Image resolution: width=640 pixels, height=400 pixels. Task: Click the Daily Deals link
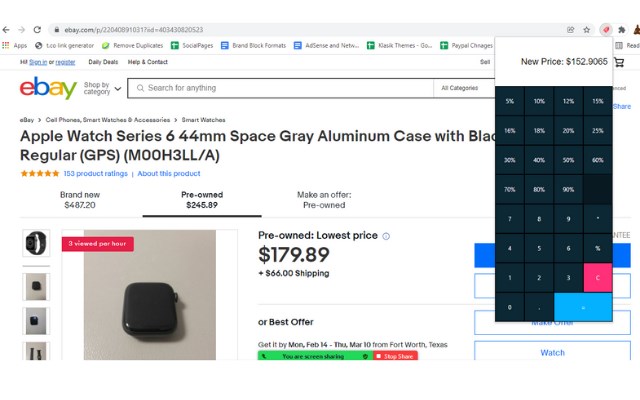click(x=103, y=62)
